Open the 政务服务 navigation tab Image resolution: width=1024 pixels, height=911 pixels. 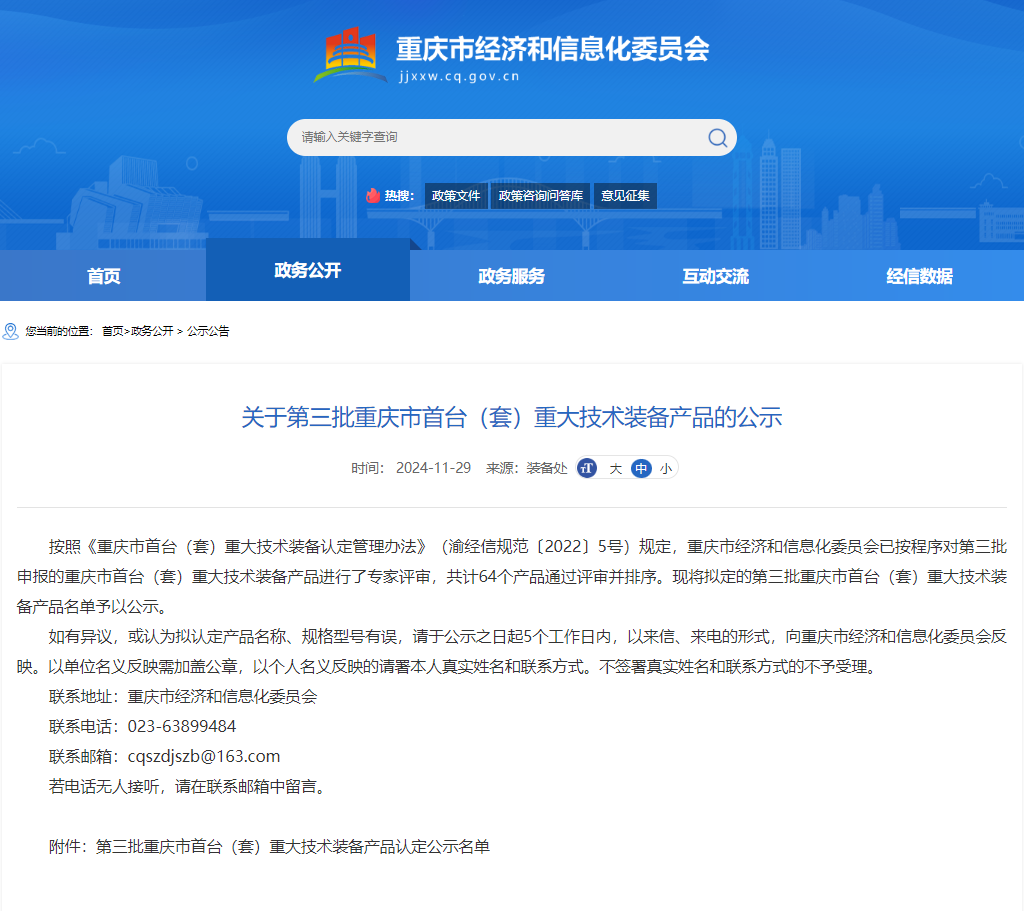click(512, 276)
